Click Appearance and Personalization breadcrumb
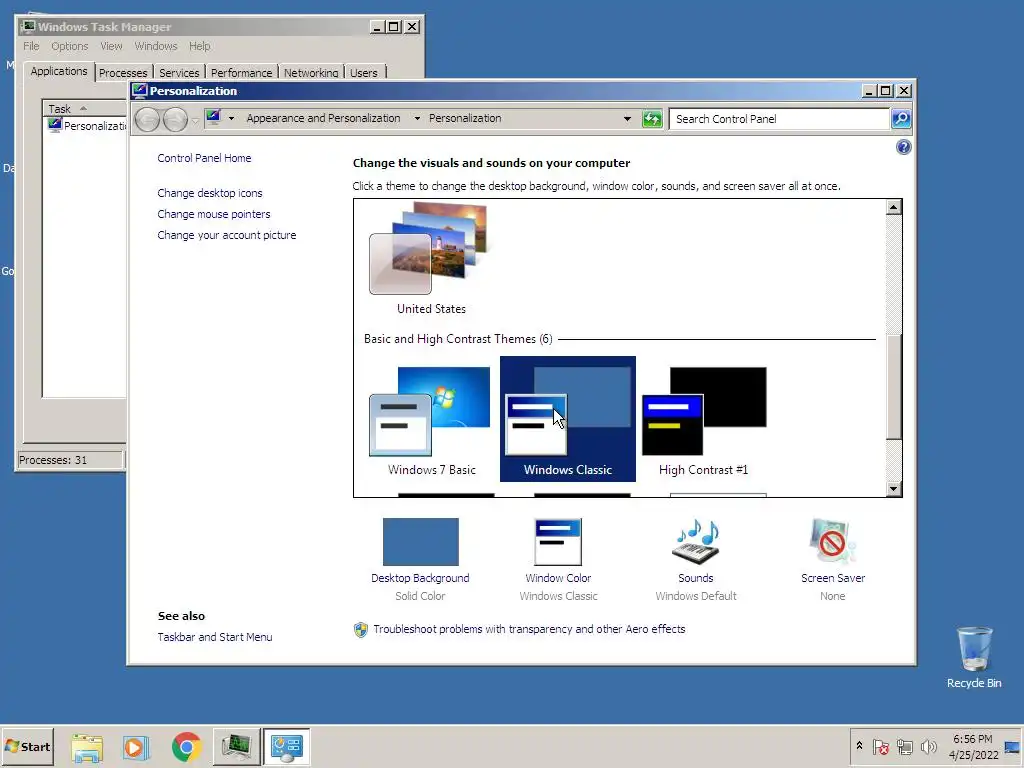Viewport: 1024px width, 768px height. [x=323, y=118]
